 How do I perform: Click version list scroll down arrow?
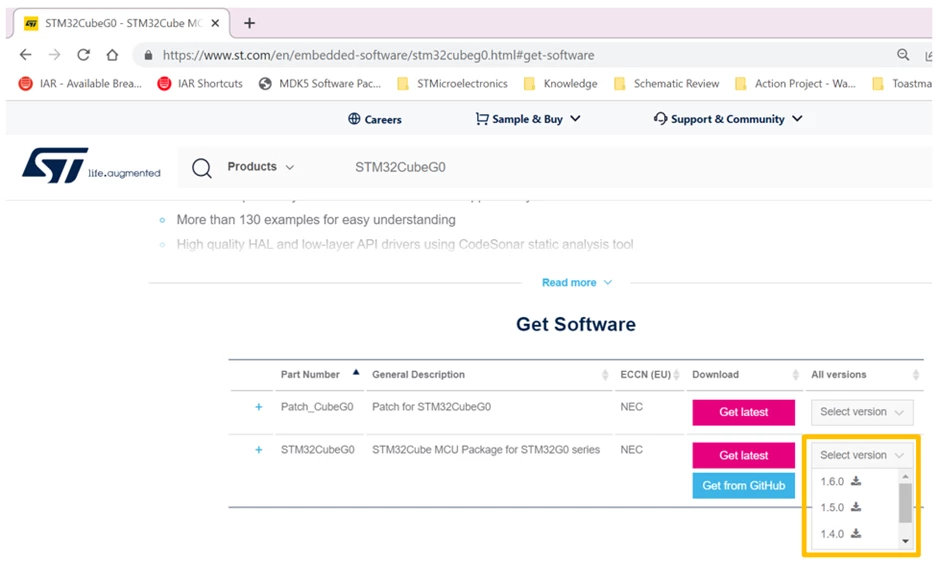pyautogui.click(x=905, y=541)
